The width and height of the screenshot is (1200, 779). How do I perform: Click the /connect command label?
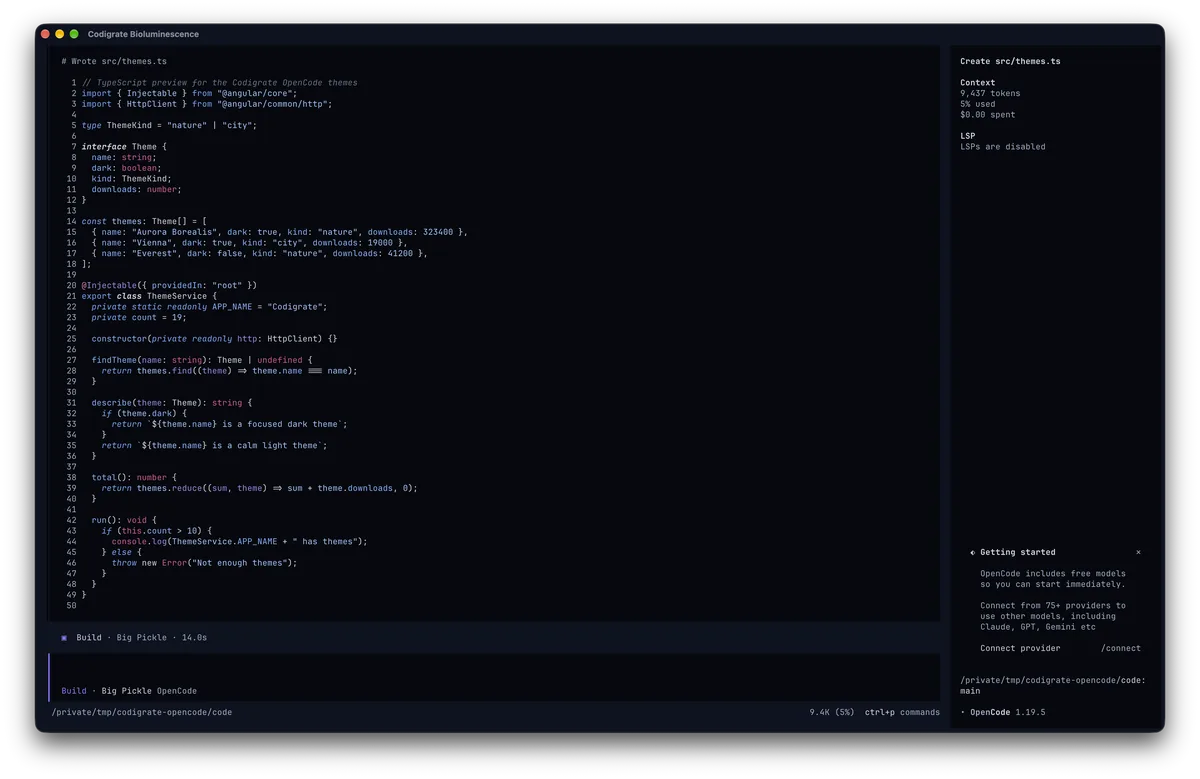coord(1121,648)
